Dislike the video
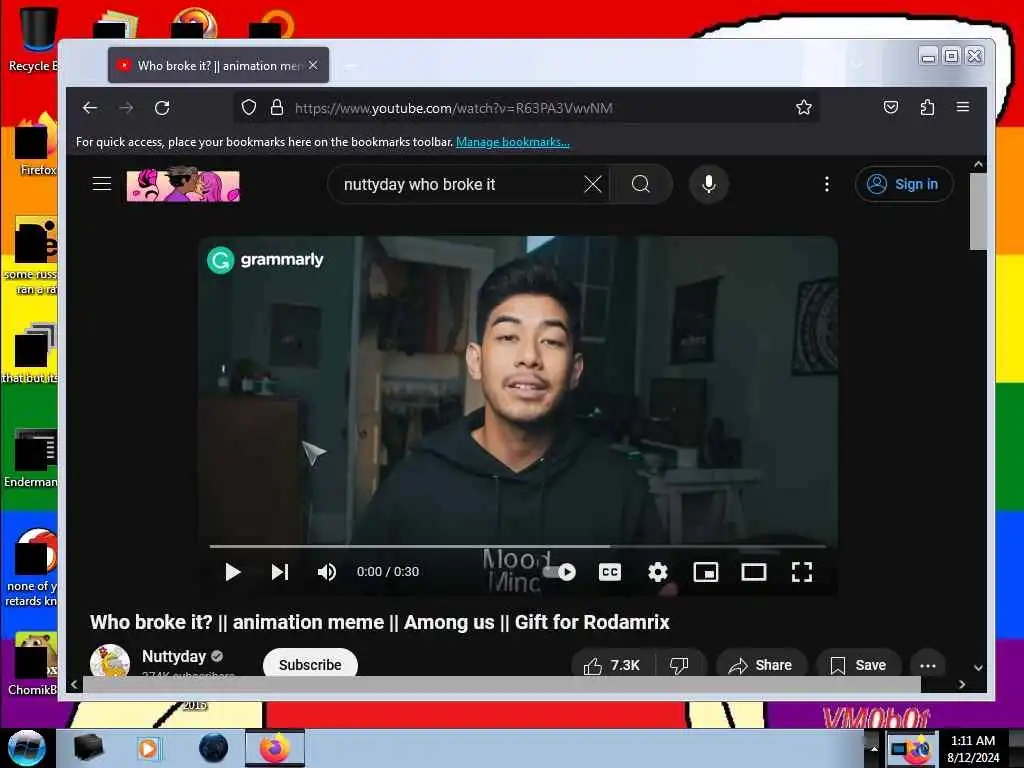This screenshot has height=768, width=1024. [x=679, y=665]
